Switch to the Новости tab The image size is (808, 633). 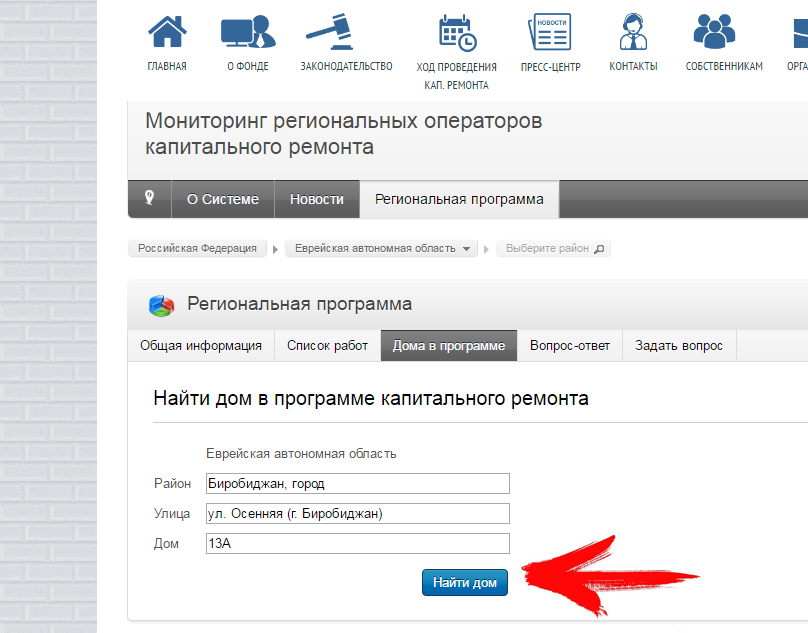point(317,199)
